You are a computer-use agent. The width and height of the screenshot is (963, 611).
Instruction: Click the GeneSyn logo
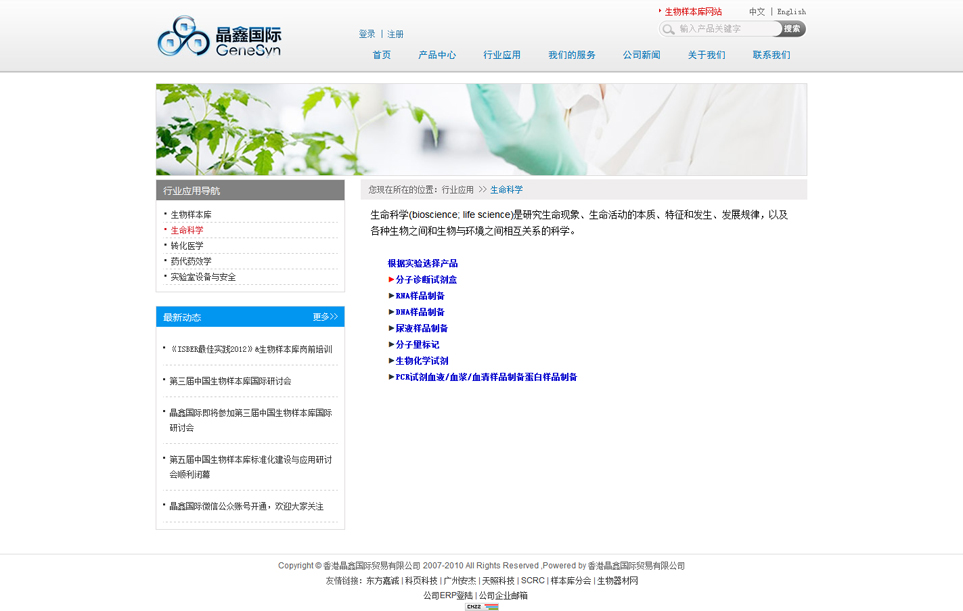219,36
